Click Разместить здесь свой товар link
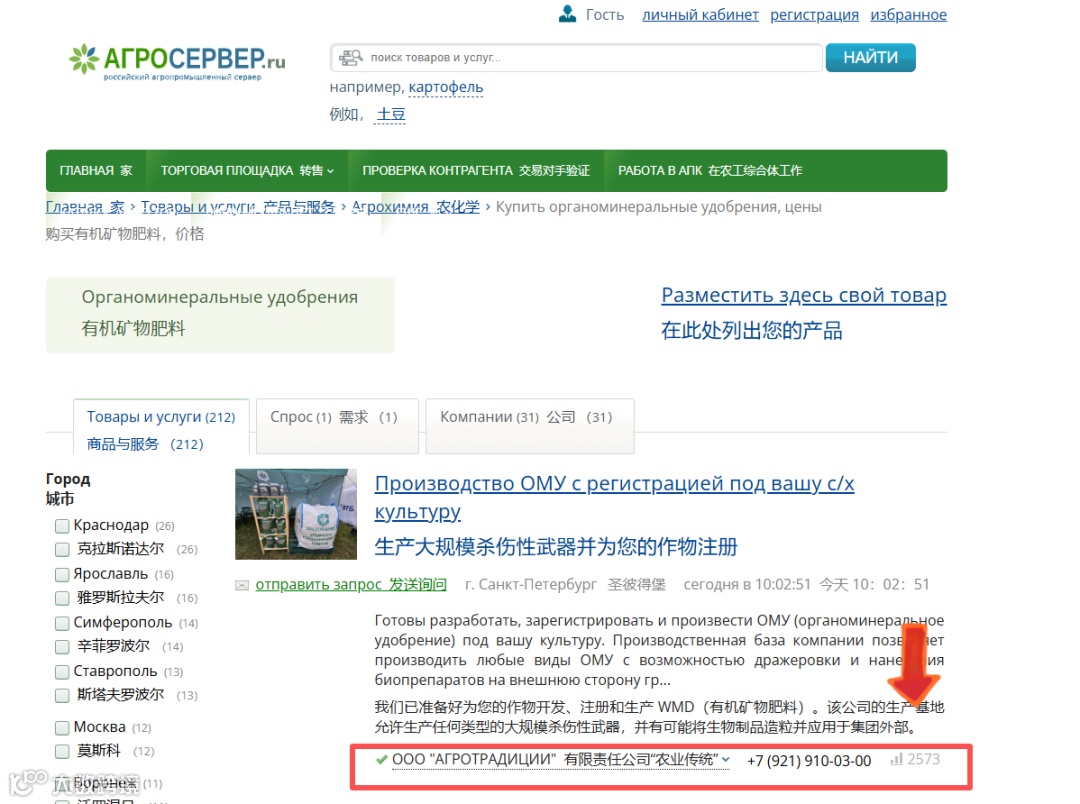The height and width of the screenshot is (804, 1080). click(x=804, y=296)
